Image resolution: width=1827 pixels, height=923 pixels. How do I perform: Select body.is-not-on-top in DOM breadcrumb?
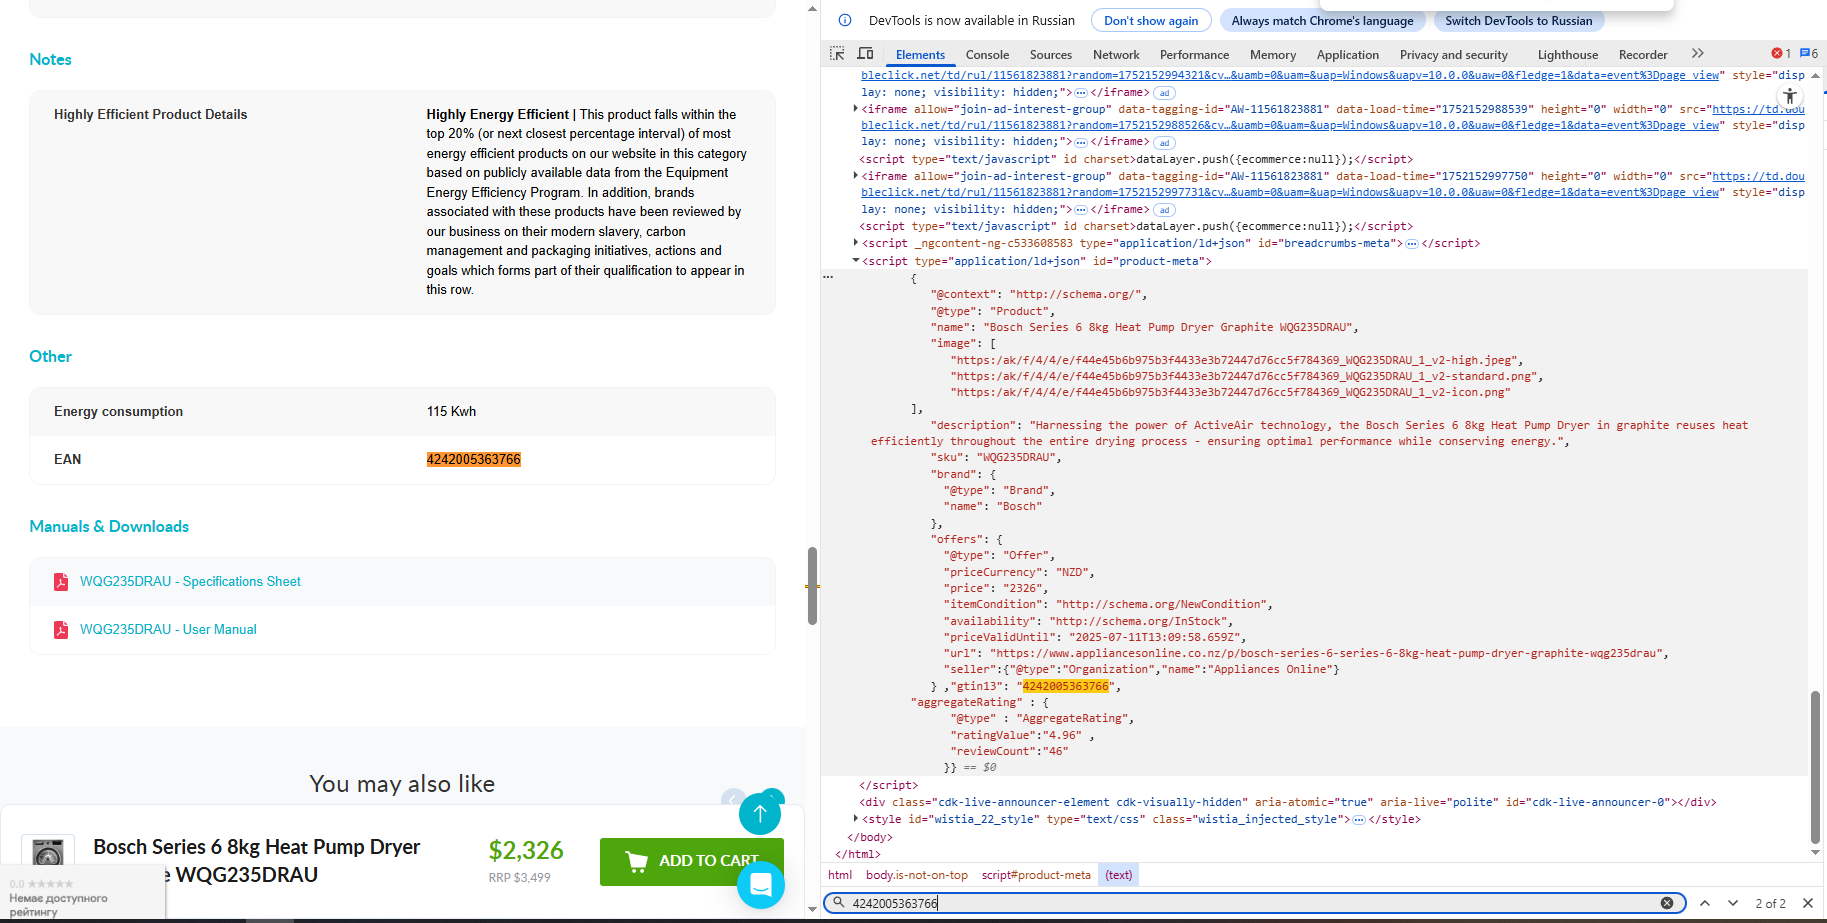coord(917,875)
